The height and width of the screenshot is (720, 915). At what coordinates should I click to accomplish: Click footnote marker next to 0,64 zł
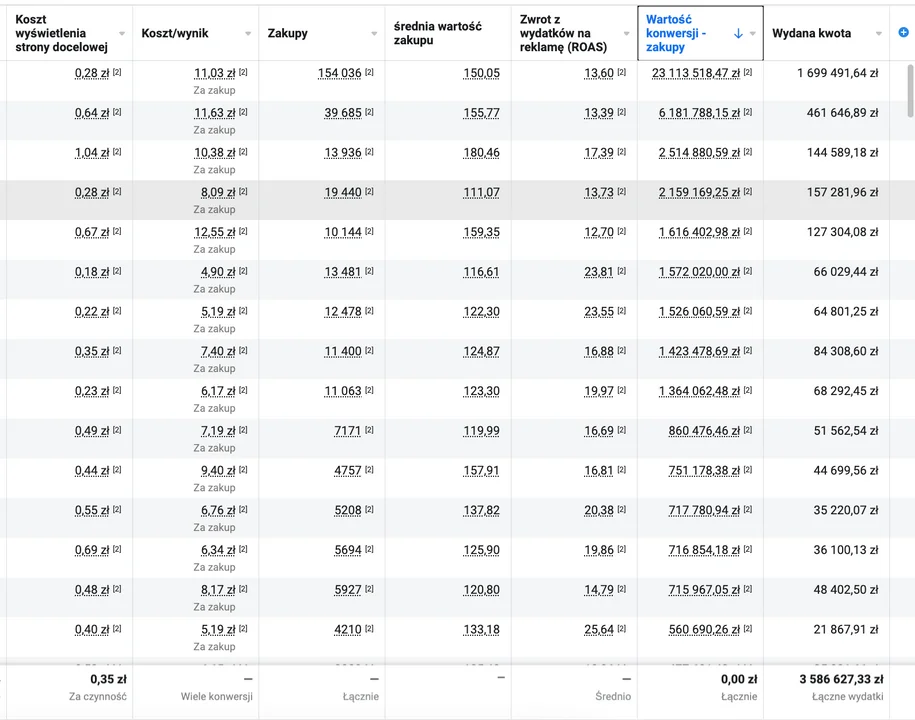[117, 113]
